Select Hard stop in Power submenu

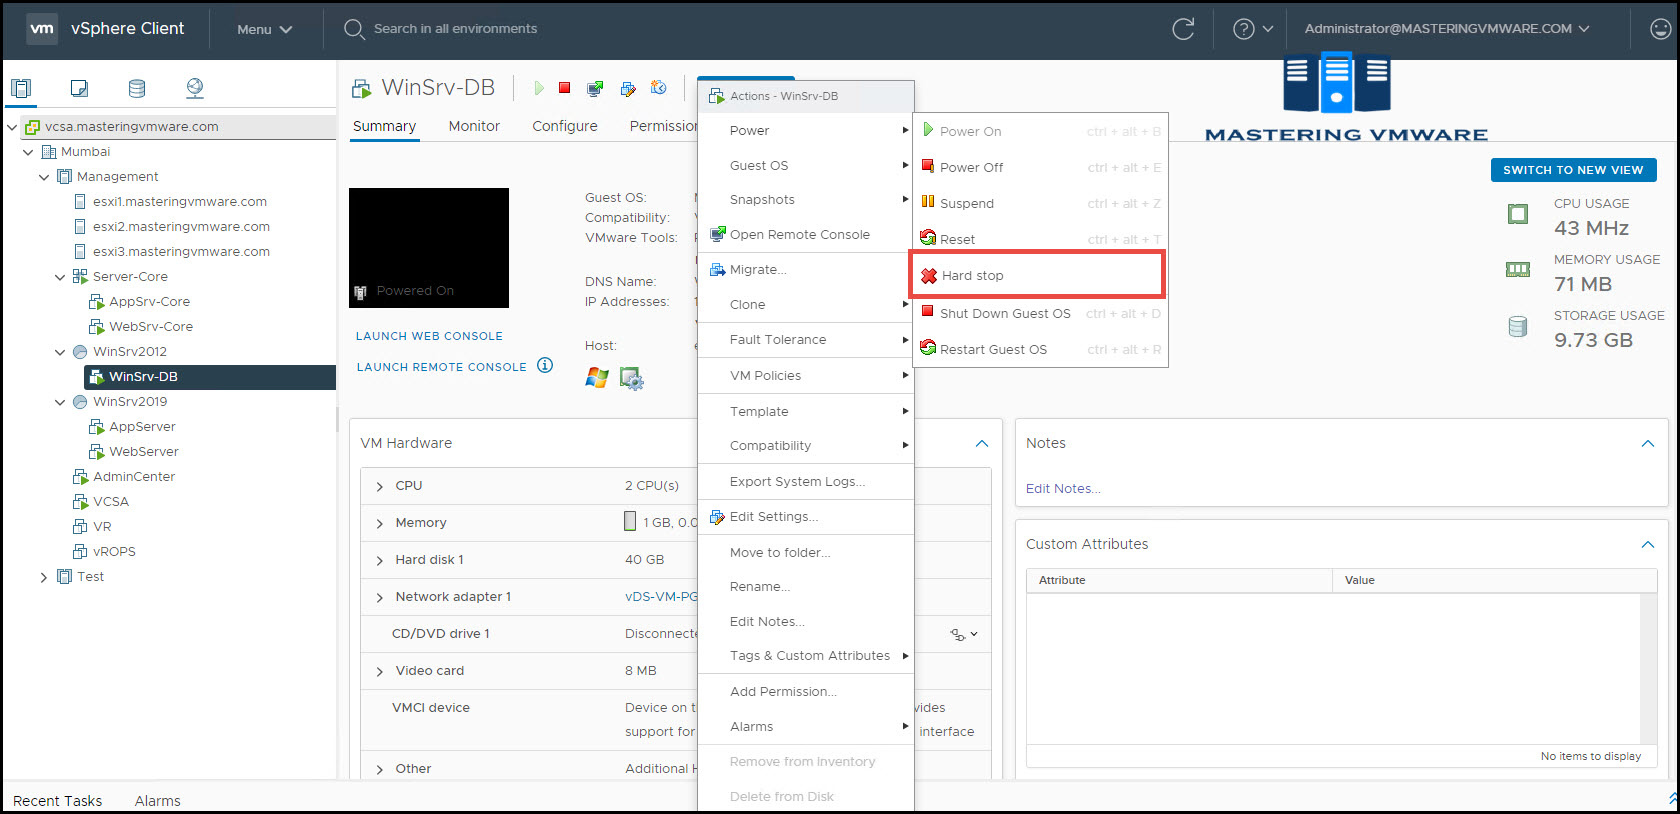1038,275
